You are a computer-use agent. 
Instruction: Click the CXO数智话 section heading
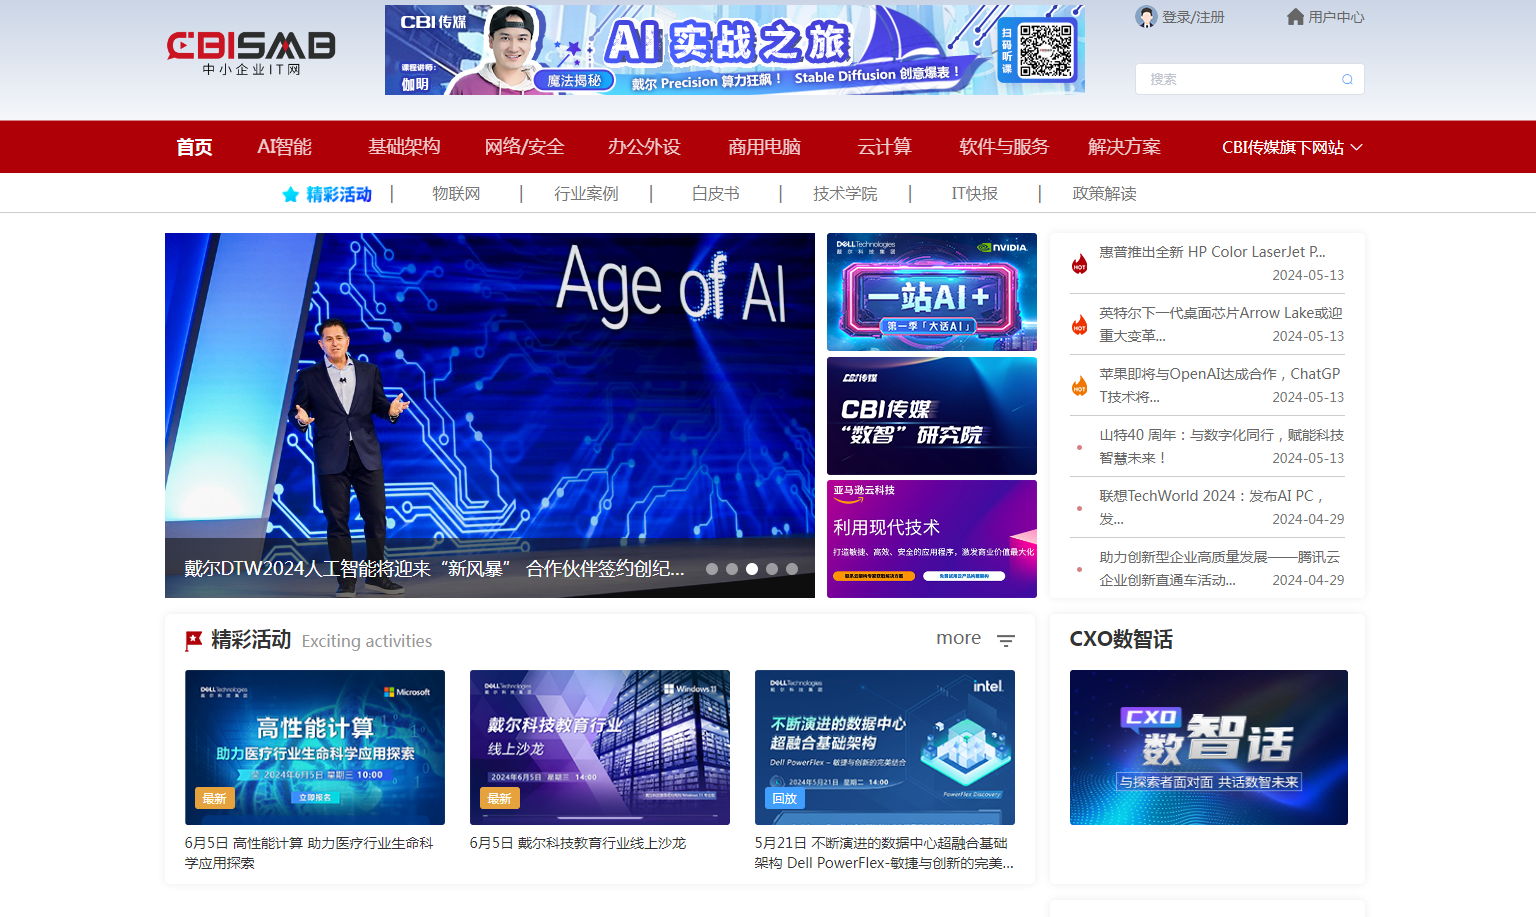coord(1121,639)
